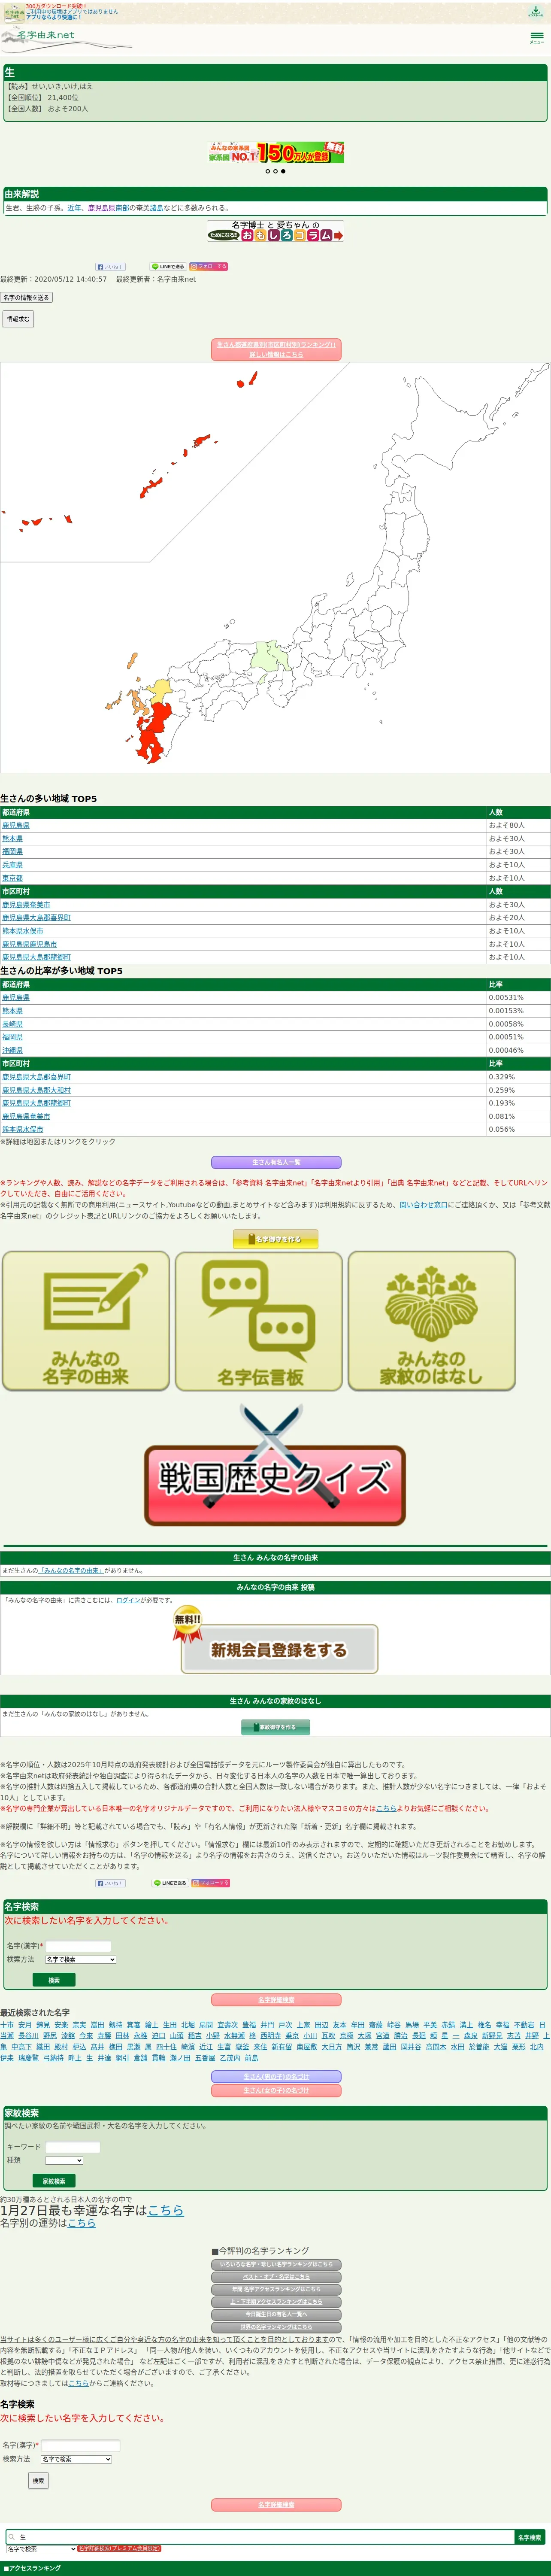Open ベスト・オブ・名字 ranking button

pyautogui.click(x=276, y=2277)
